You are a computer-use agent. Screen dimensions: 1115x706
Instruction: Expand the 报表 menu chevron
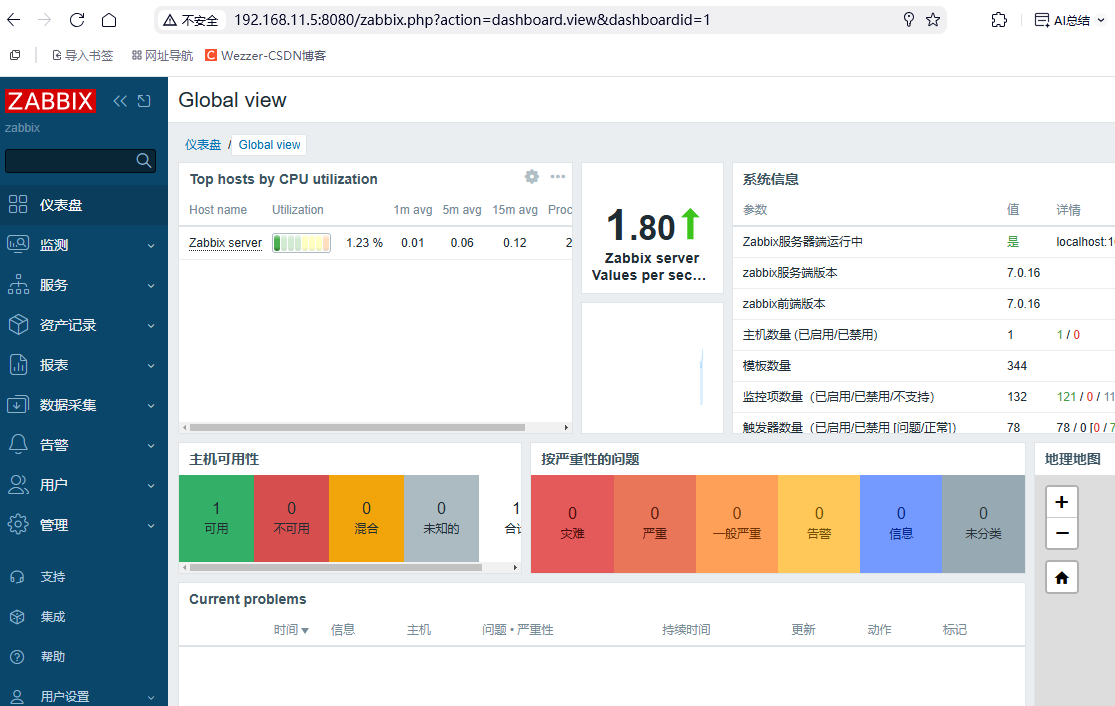tap(151, 365)
